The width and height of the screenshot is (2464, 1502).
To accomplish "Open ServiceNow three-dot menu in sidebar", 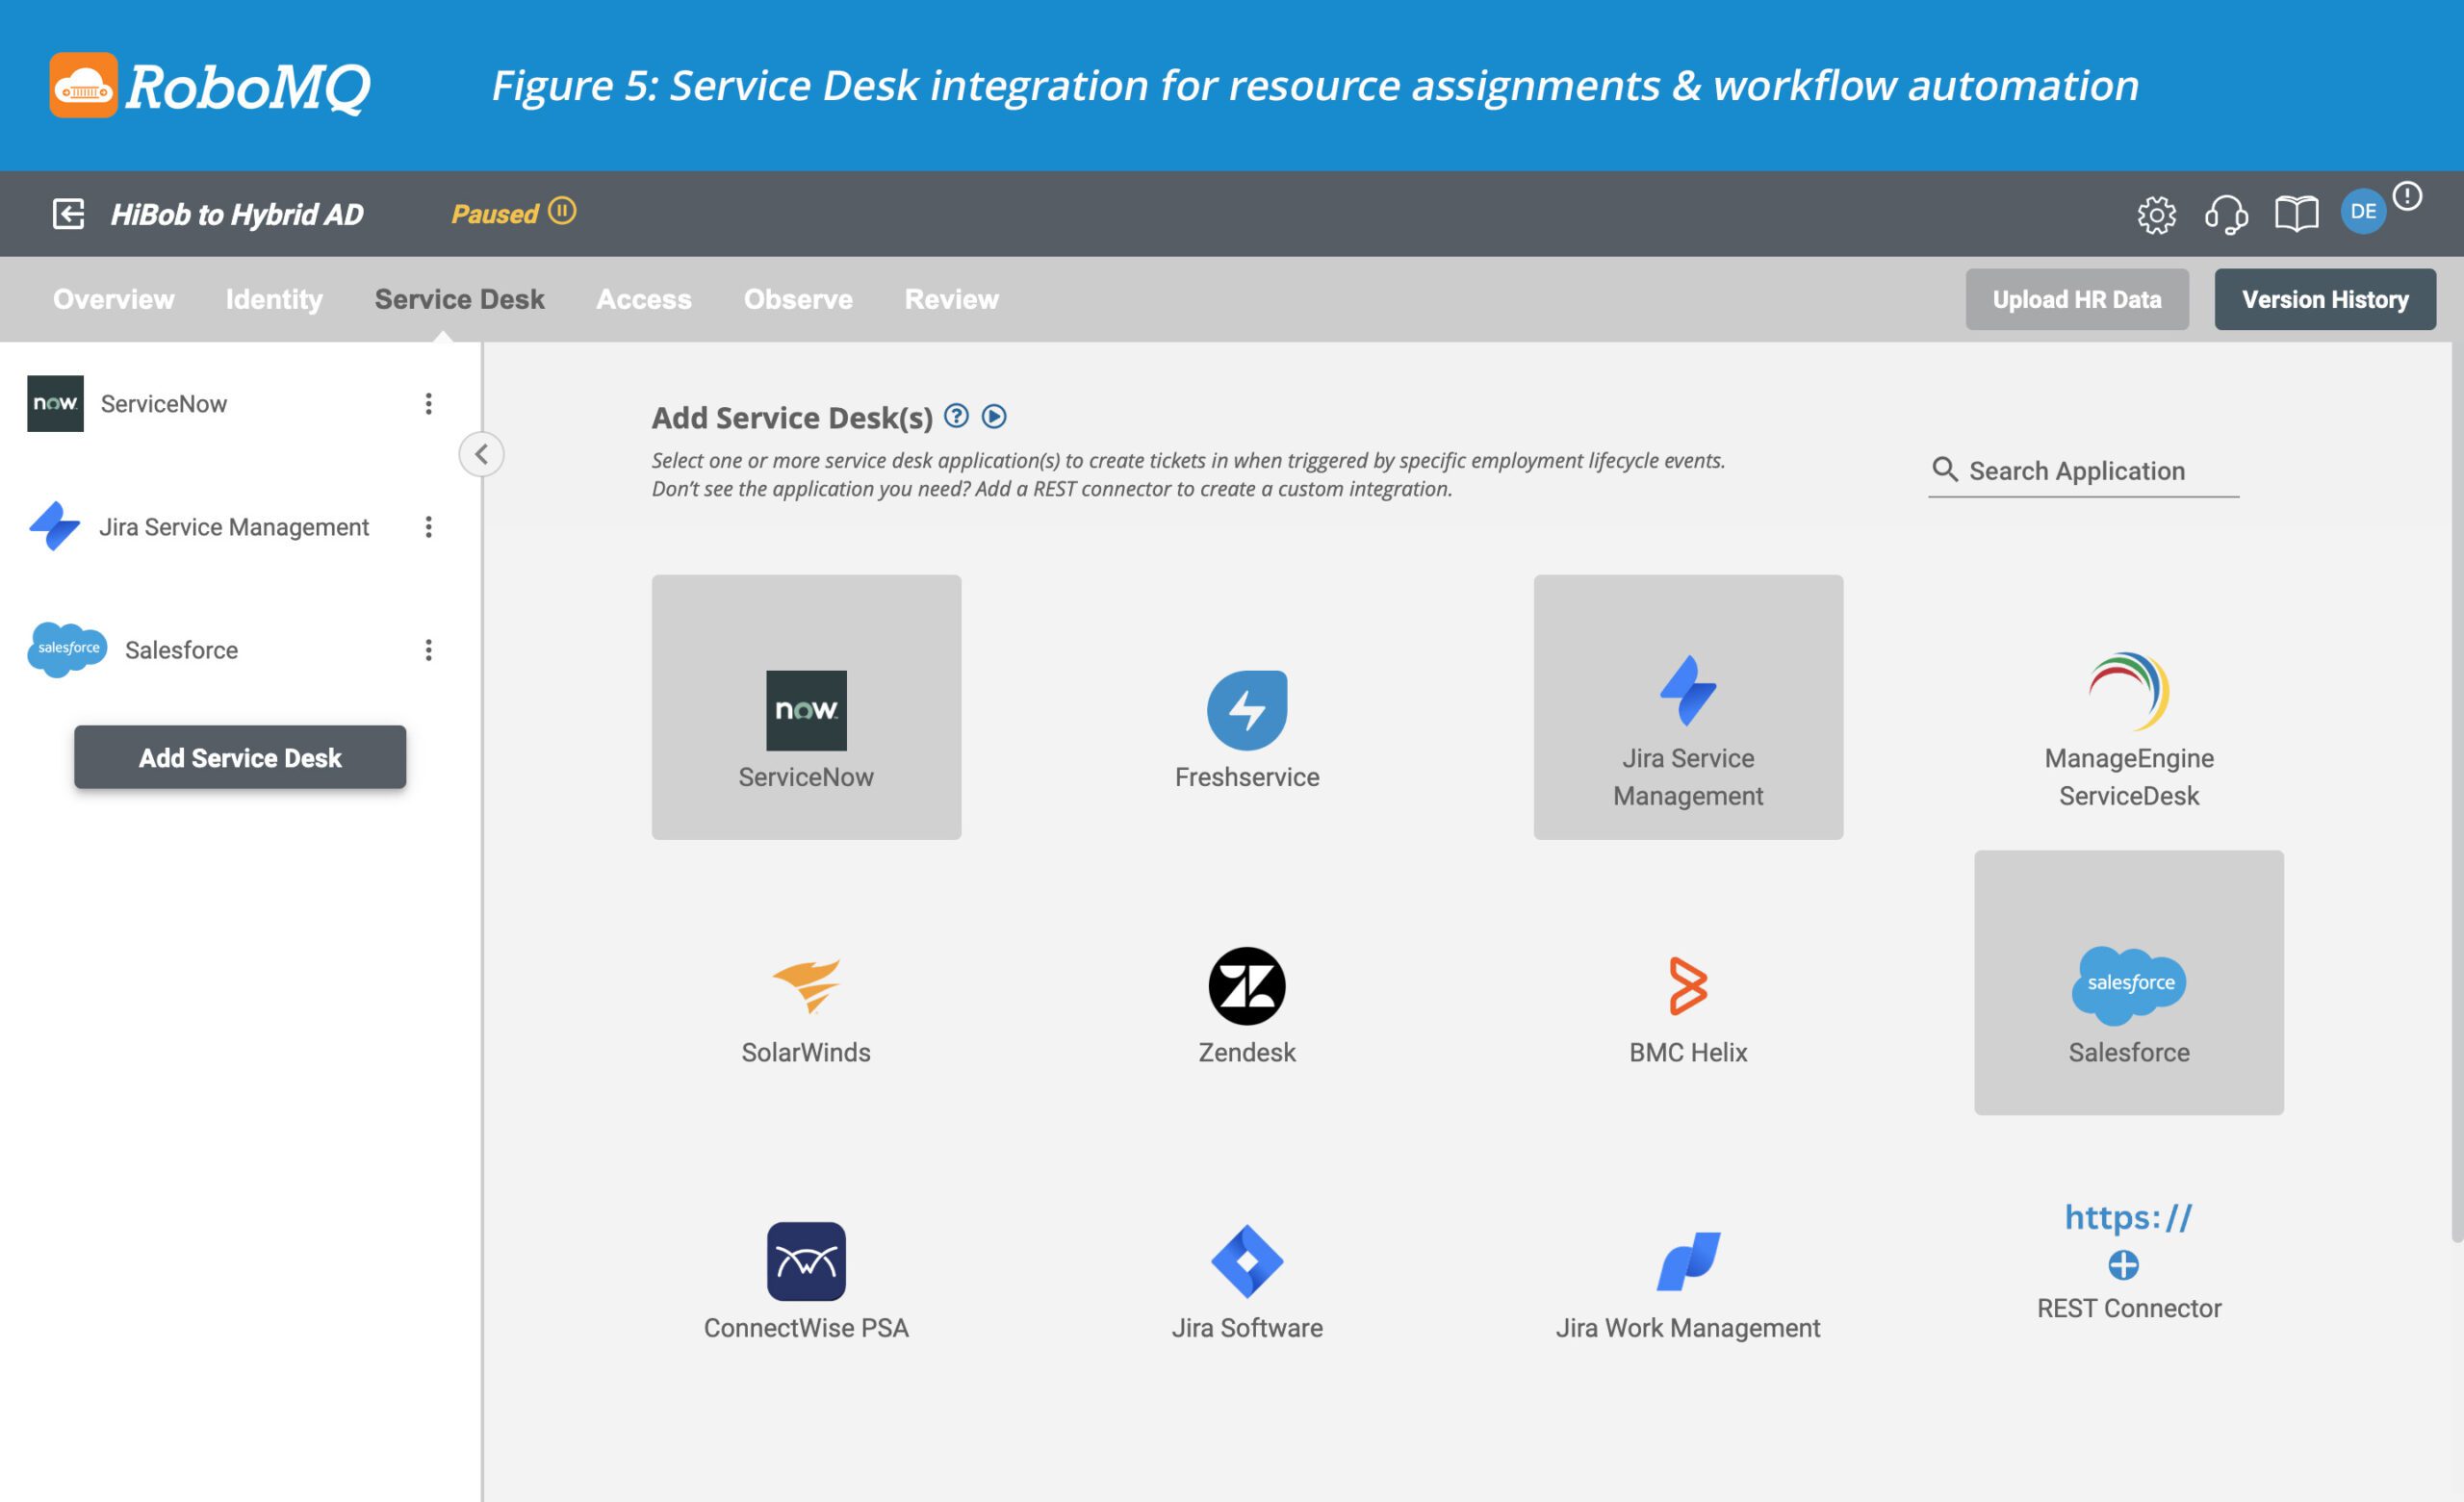I will 428,403.
